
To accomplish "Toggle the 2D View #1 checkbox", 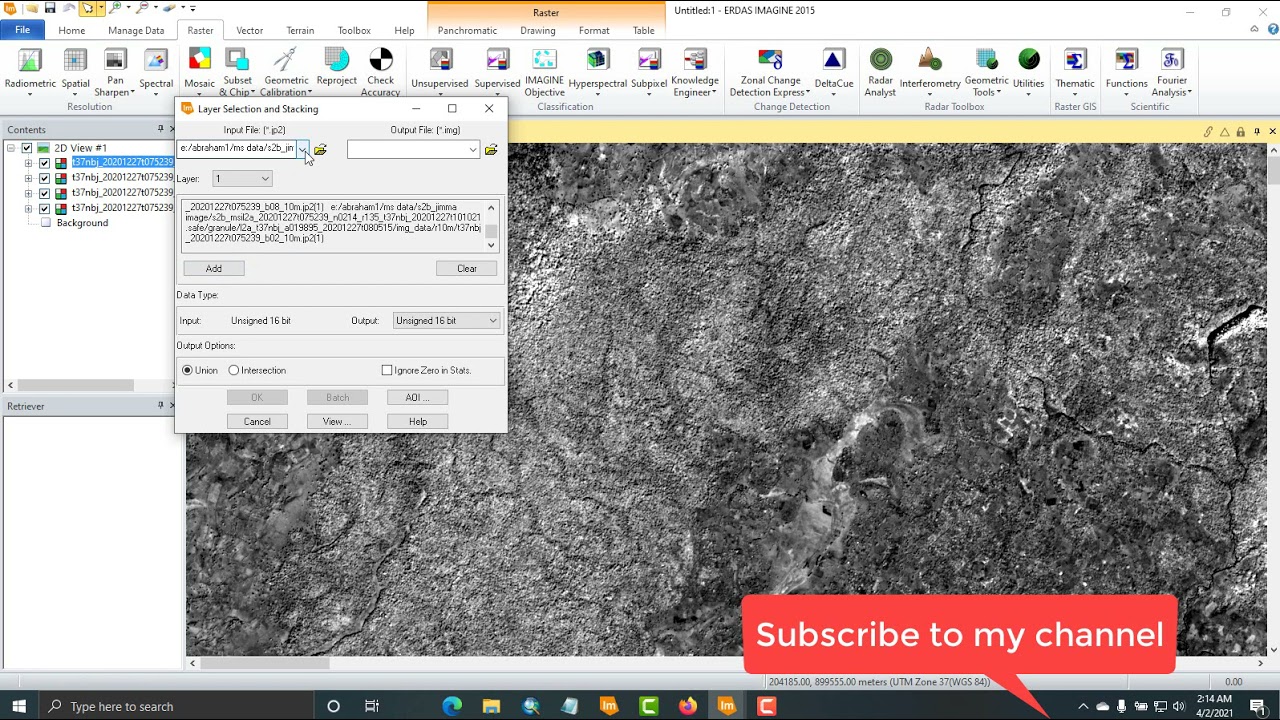I will [x=27, y=148].
